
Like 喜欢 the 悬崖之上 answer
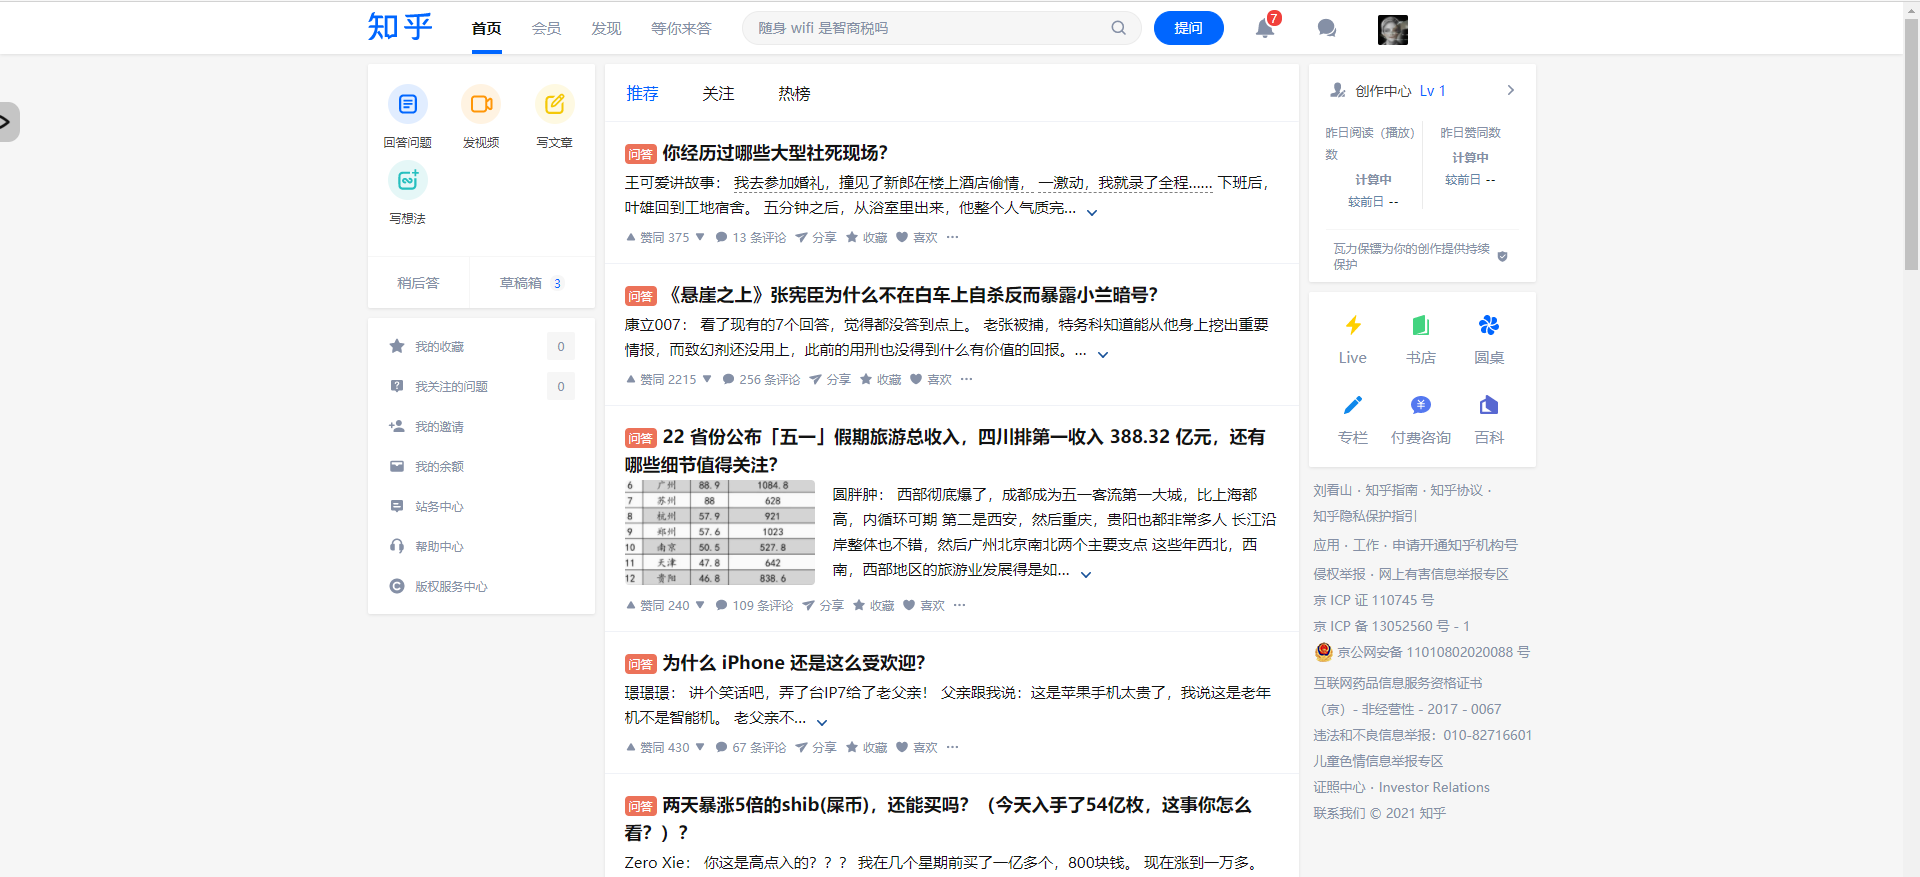(931, 380)
